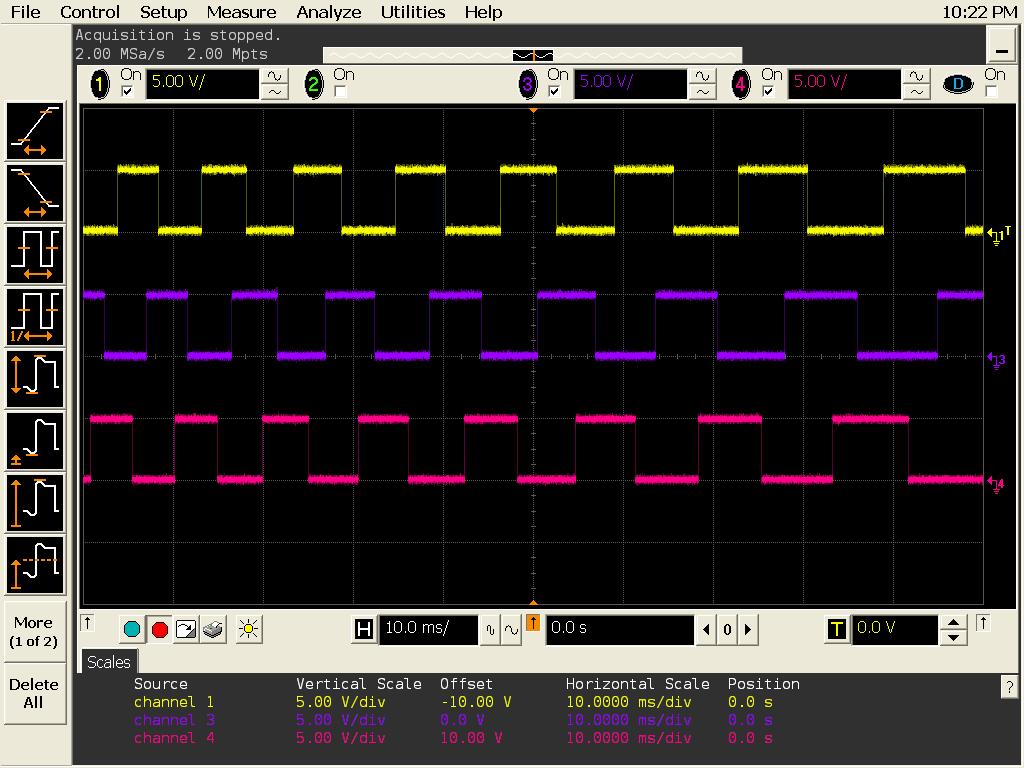Select the fall time measurement icon
Image resolution: width=1024 pixels, height=768 pixels.
coord(36,193)
